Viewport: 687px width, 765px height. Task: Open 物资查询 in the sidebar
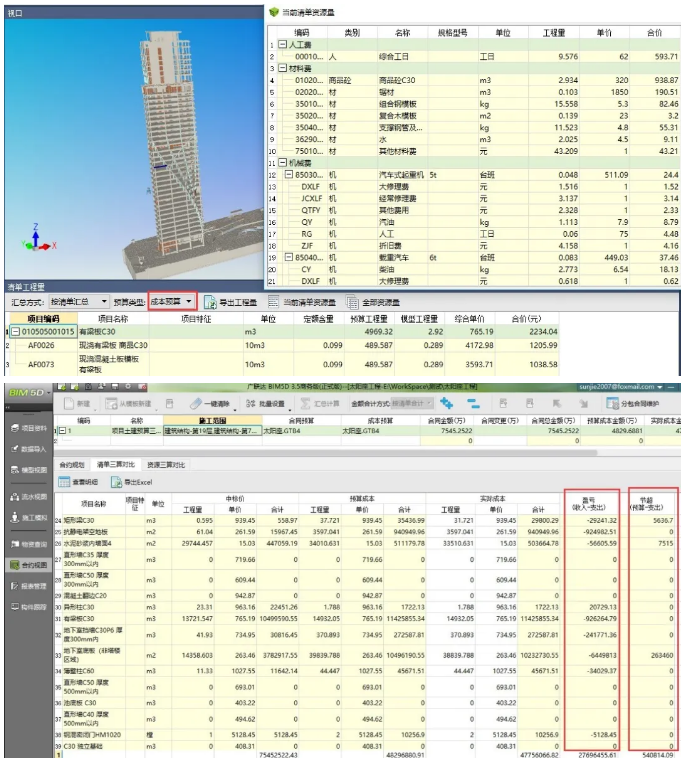tap(28, 544)
